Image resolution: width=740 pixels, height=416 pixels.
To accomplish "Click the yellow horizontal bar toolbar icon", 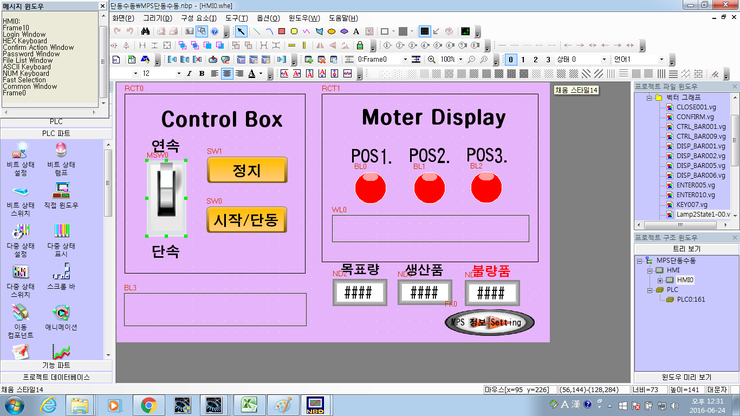I will pos(292,45).
